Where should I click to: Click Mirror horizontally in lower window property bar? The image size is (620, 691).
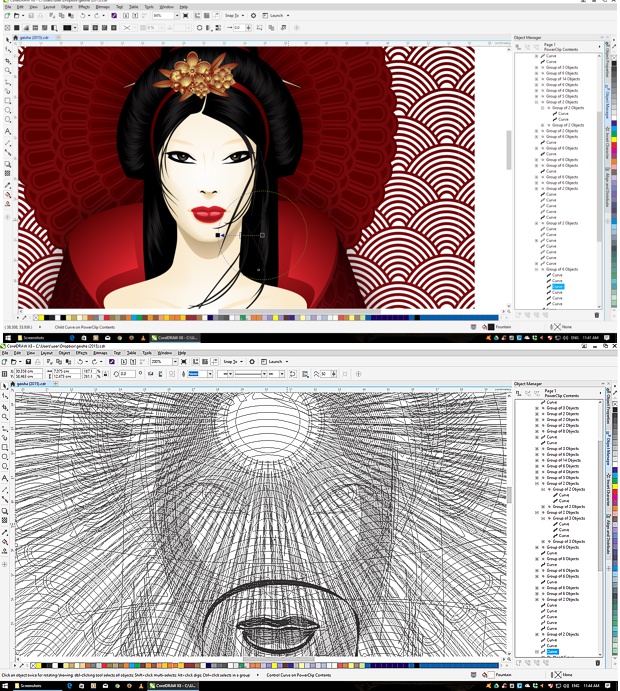click(151, 374)
